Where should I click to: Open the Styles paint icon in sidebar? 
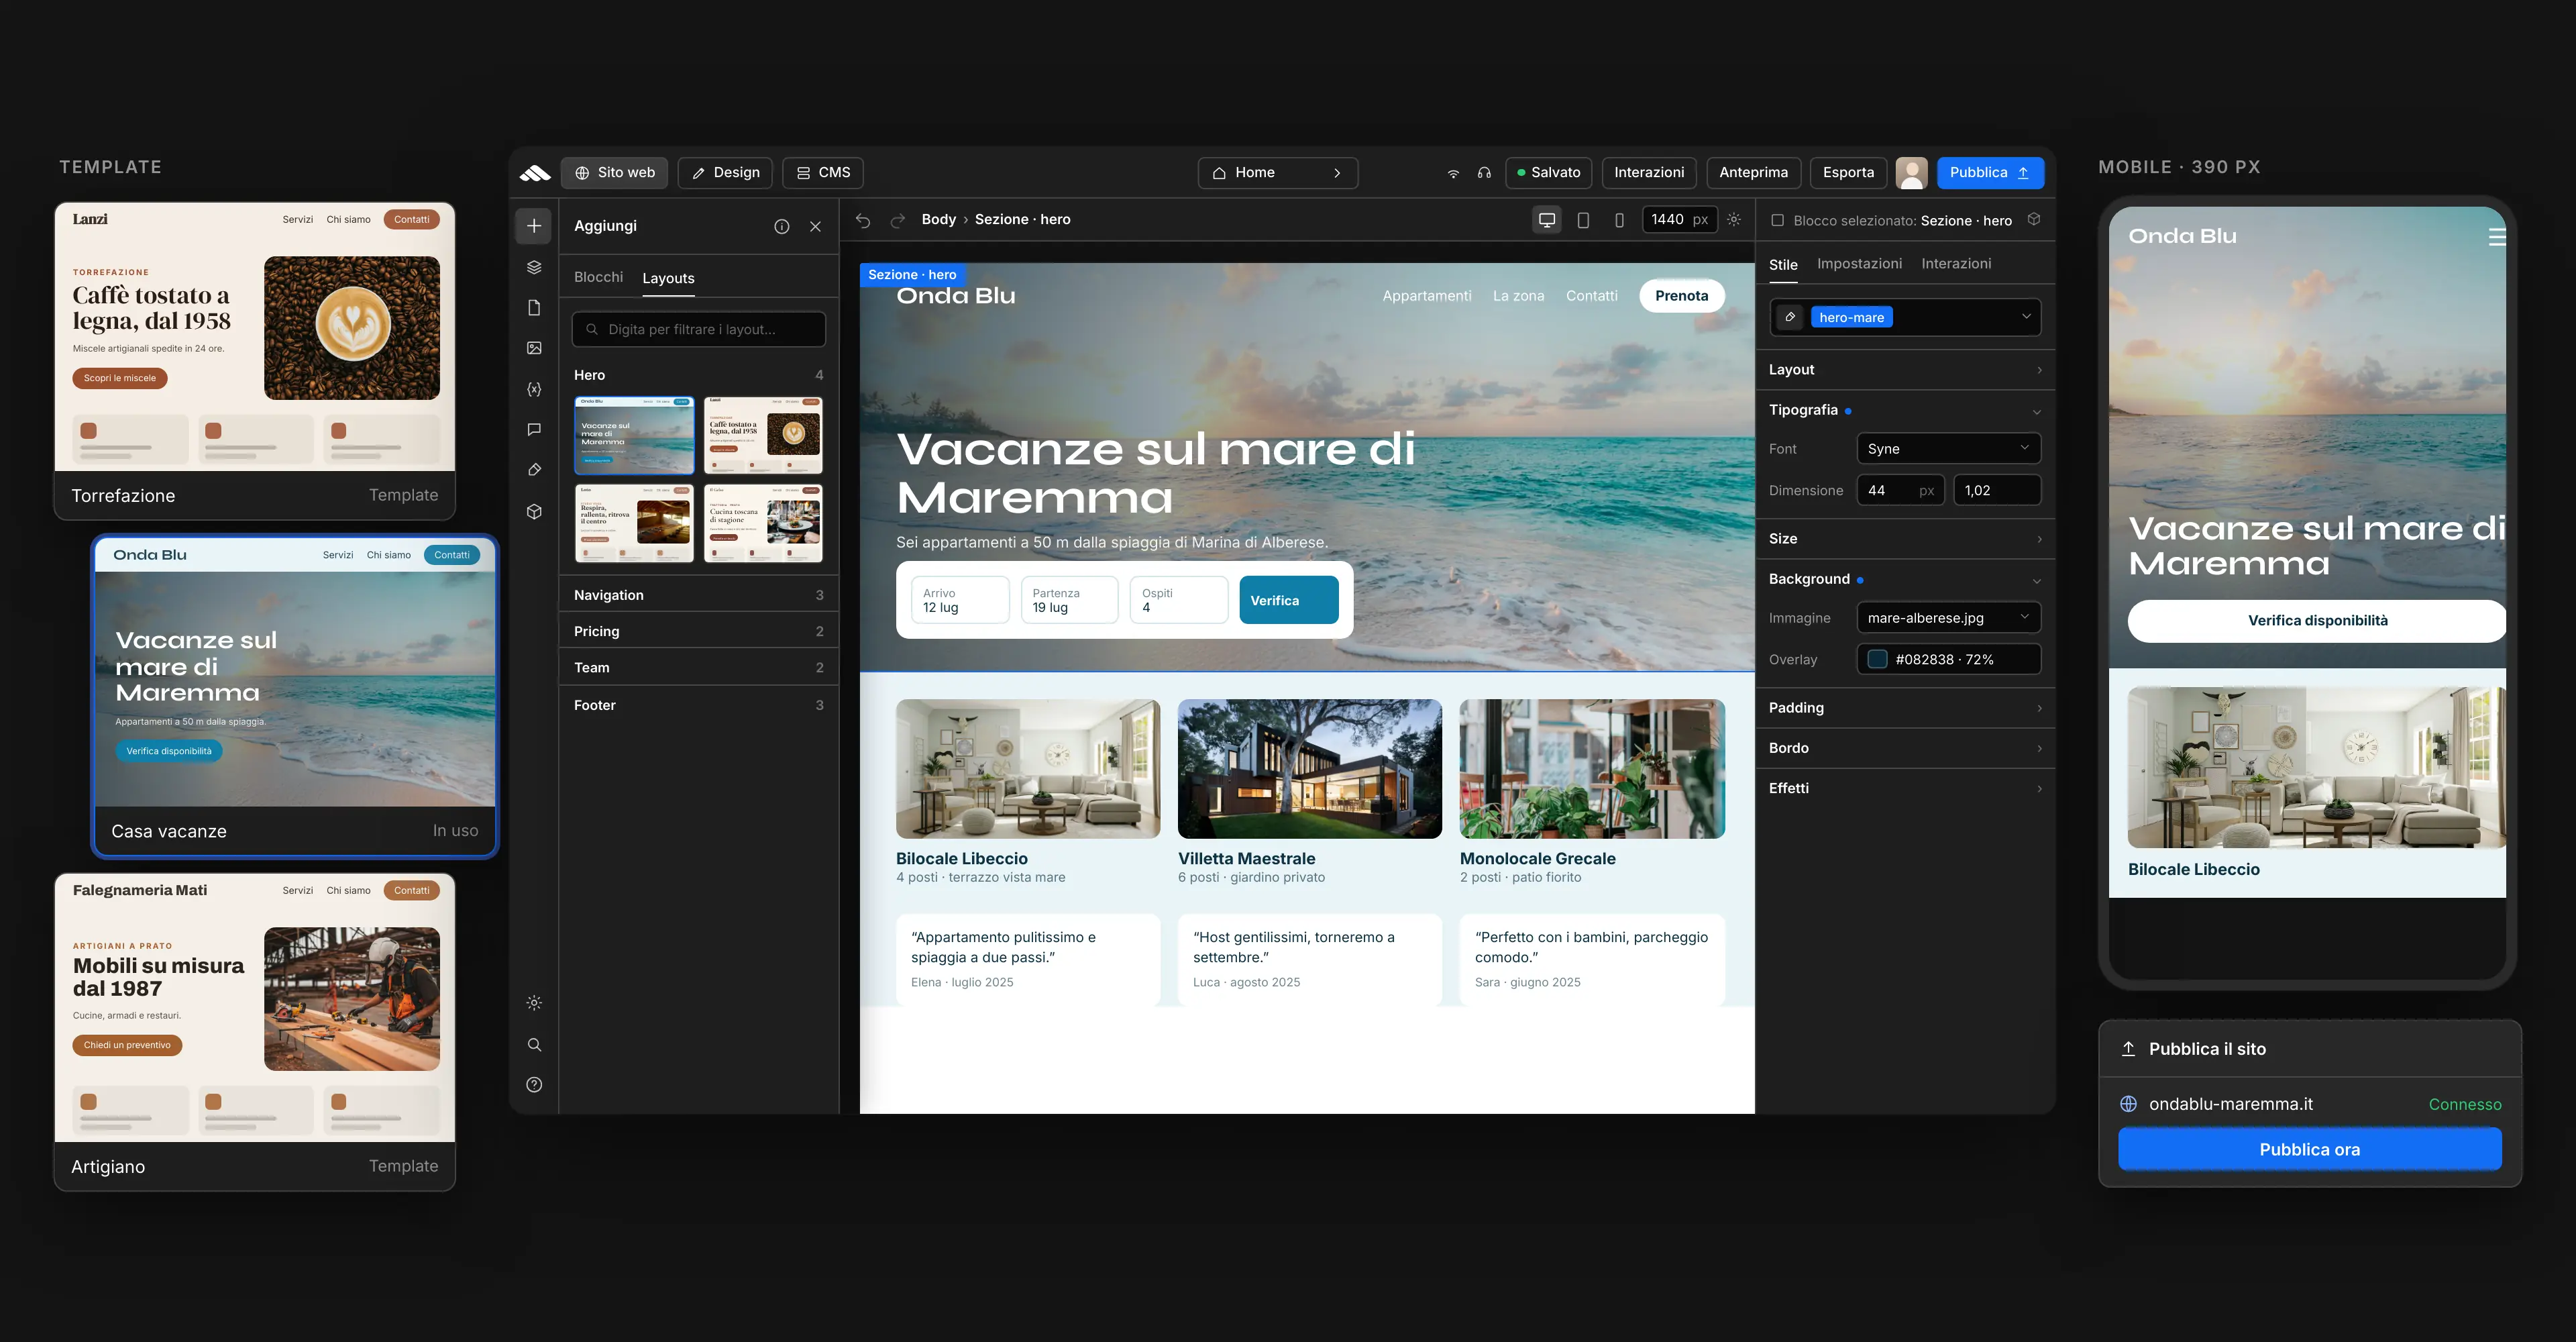(534, 470)
